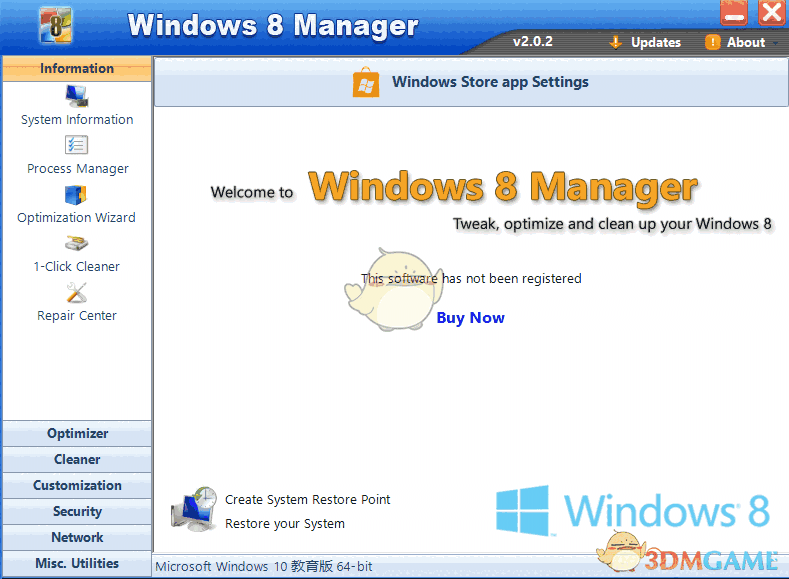
Task: Click the 'This software has not been registered' text
Action: (x=471, y=279)
